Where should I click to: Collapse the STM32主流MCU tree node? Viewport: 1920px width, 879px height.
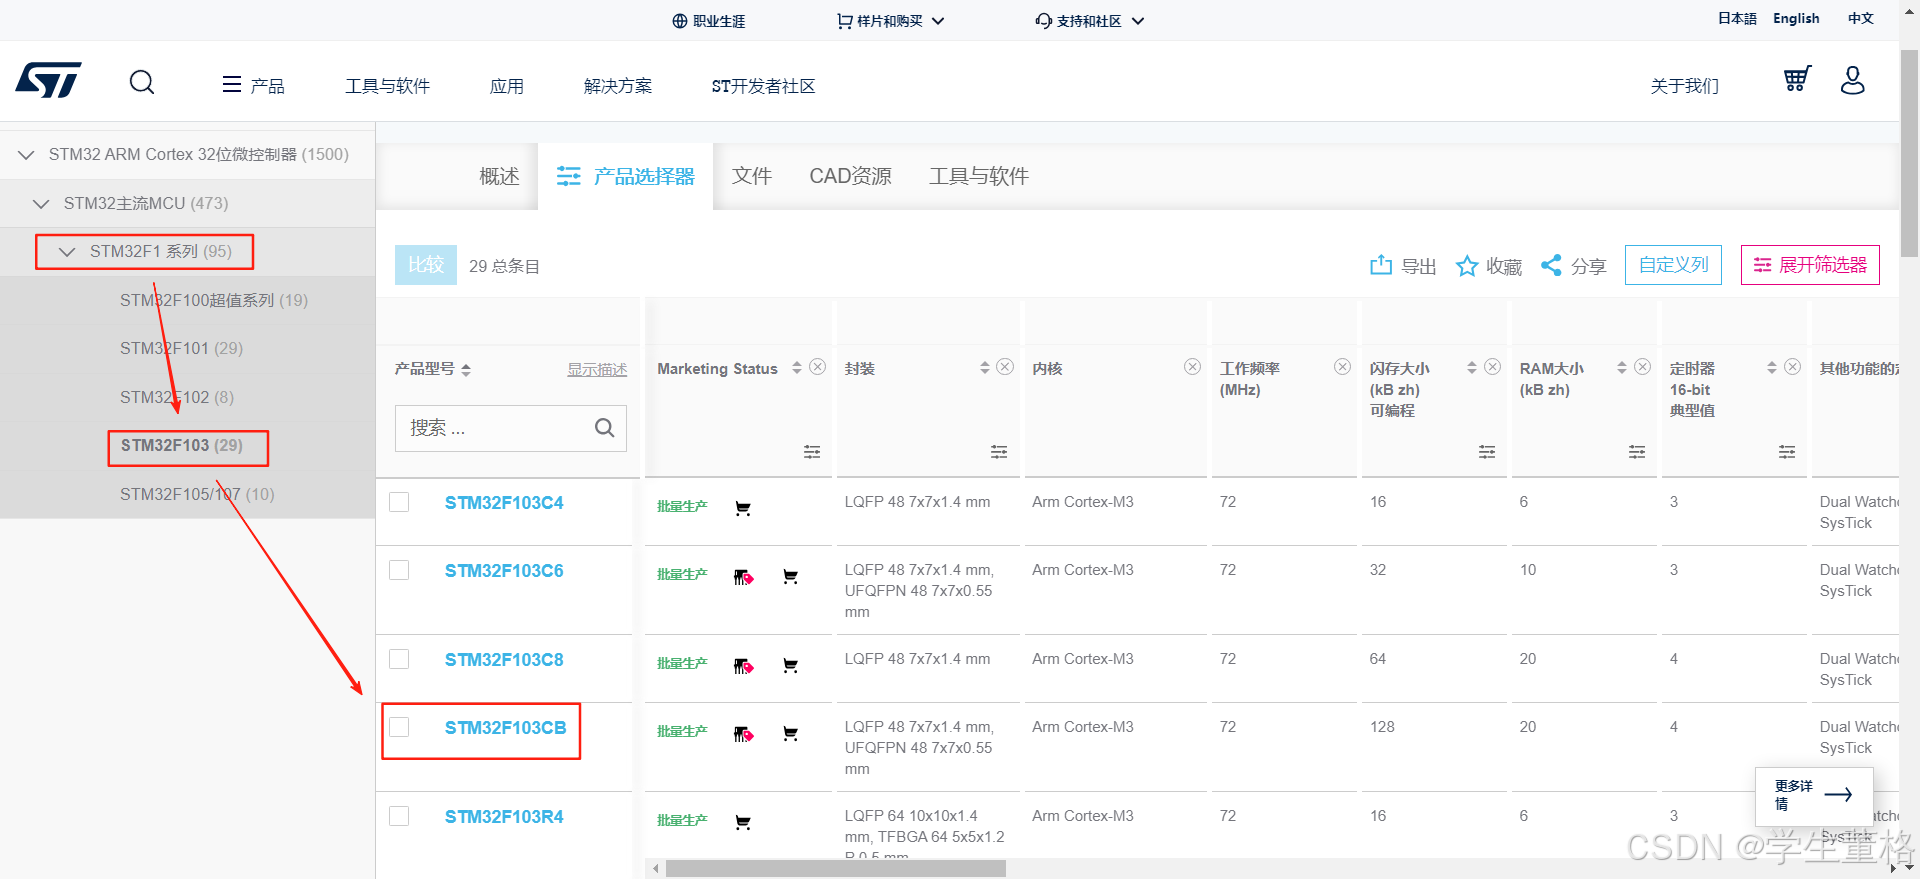(x=41, y=204)
